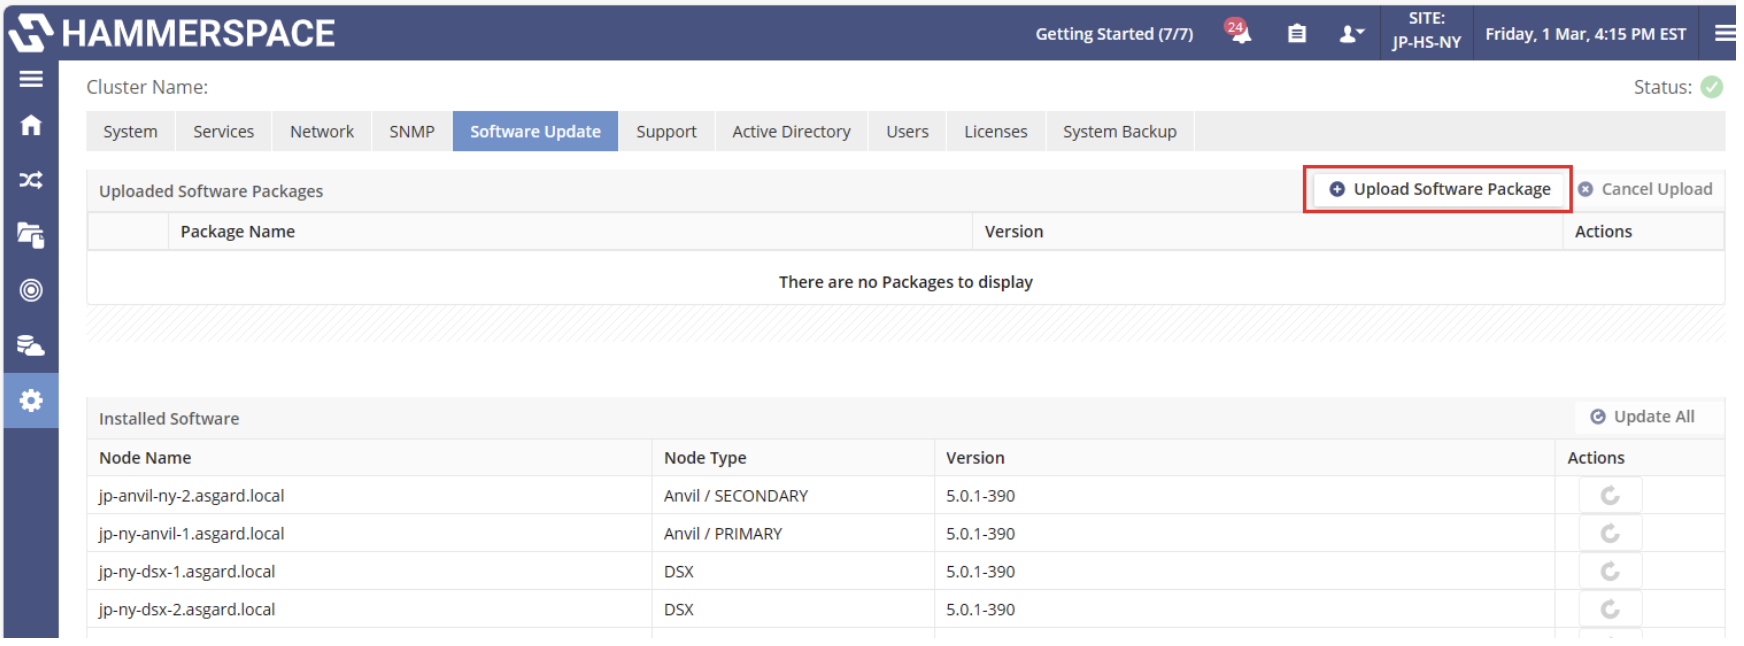Viewport: 1744px width, 646px height.
Task: Click Upload Software Package button
Action: (1439, 189)
